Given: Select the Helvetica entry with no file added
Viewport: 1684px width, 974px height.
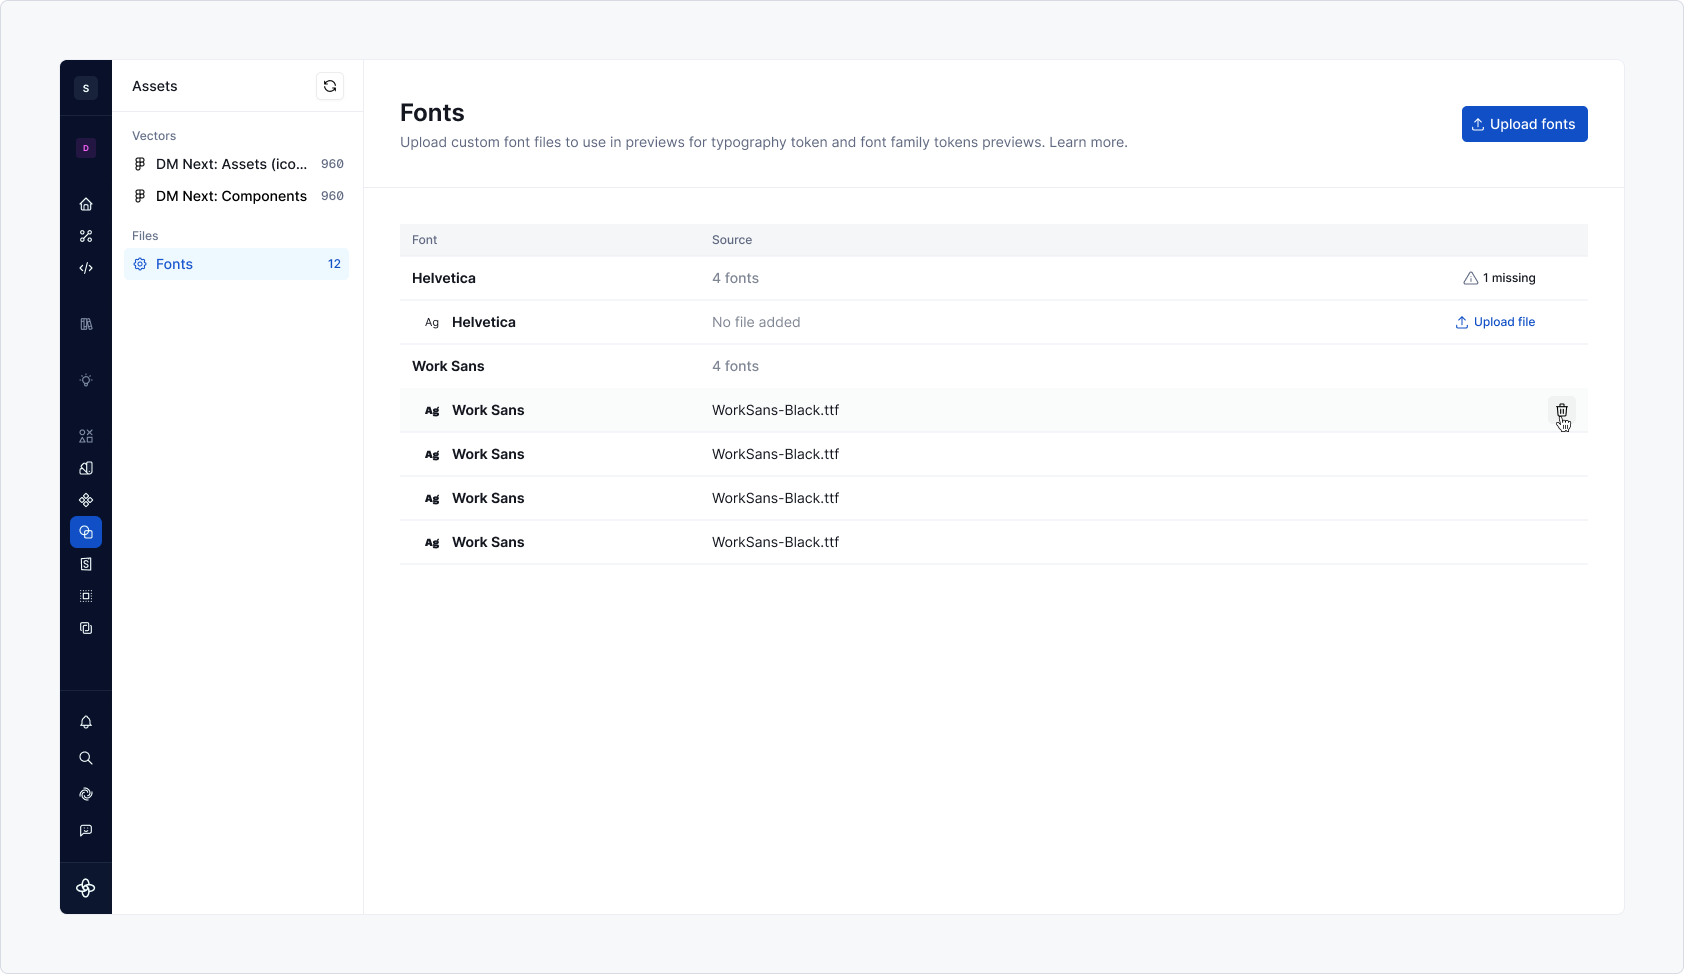Looking at the screenshot, I should coord(994,322).
